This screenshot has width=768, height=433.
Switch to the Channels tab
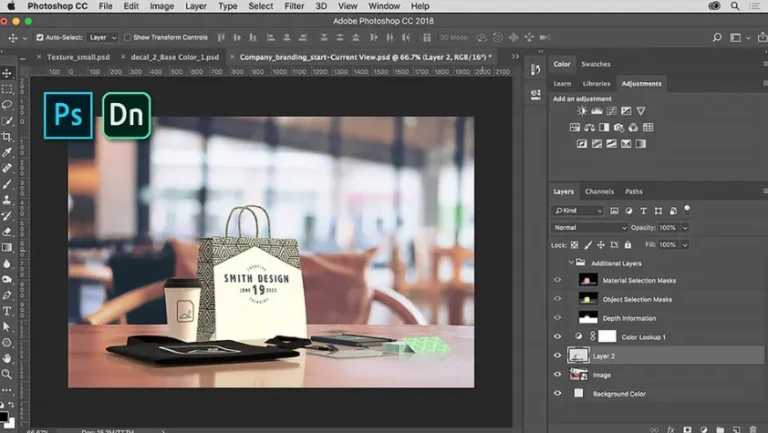coord(599,192)
